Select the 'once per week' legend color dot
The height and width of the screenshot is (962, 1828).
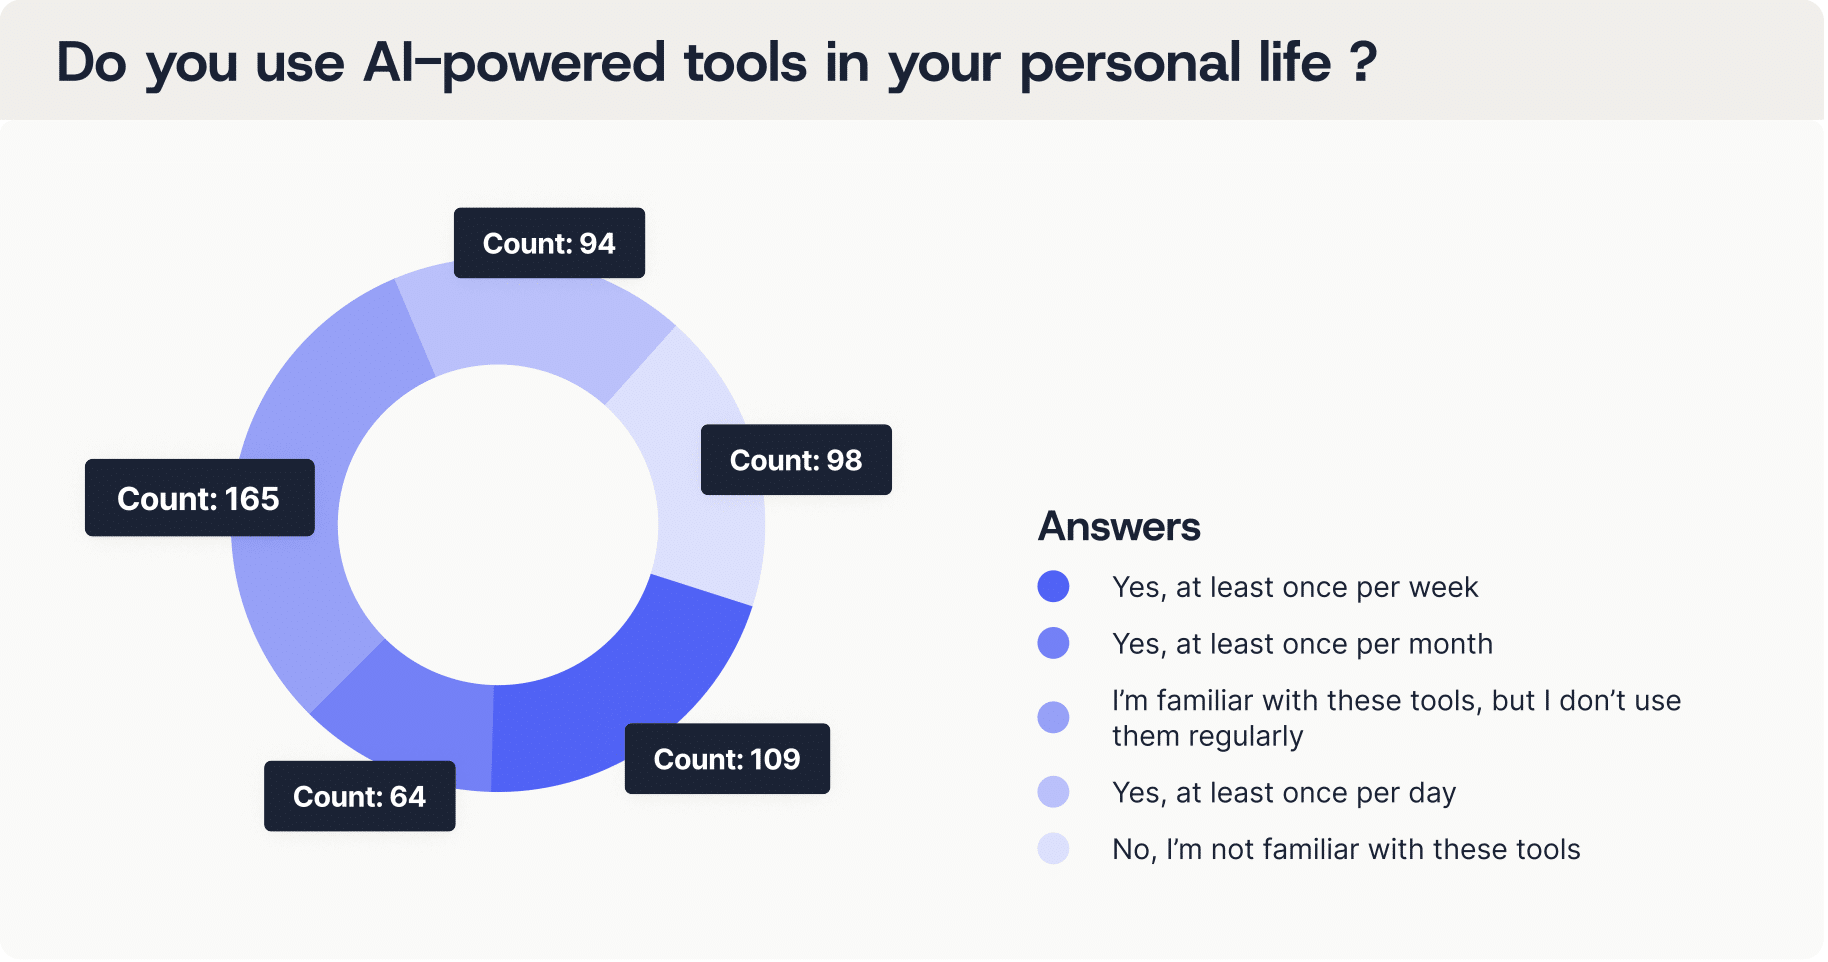click(x=1053, y=587)
